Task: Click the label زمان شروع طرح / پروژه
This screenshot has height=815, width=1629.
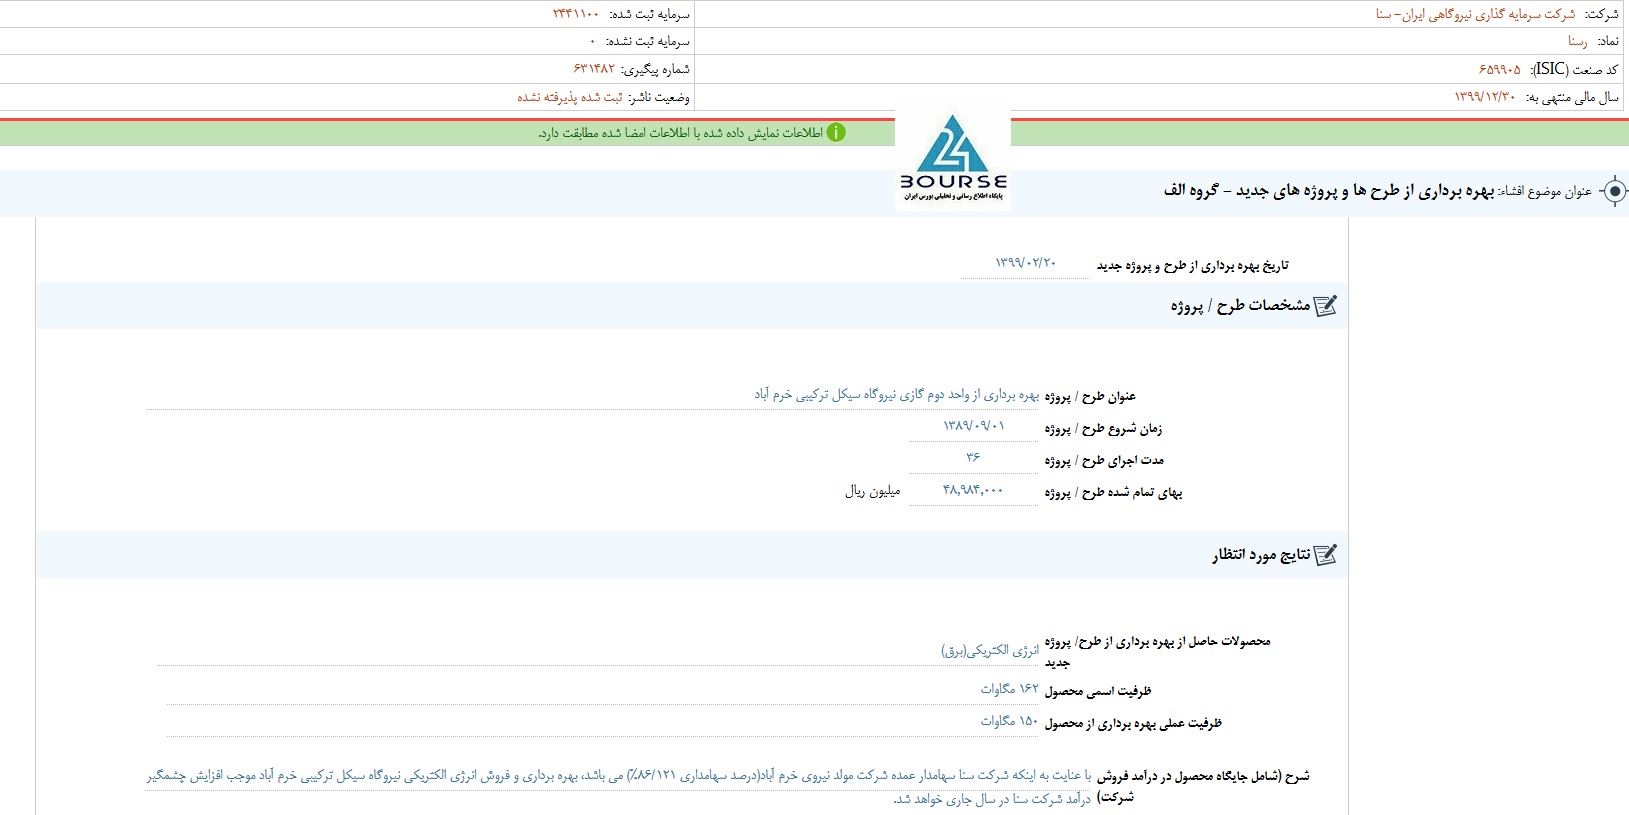Action: tap(1103, 429)
